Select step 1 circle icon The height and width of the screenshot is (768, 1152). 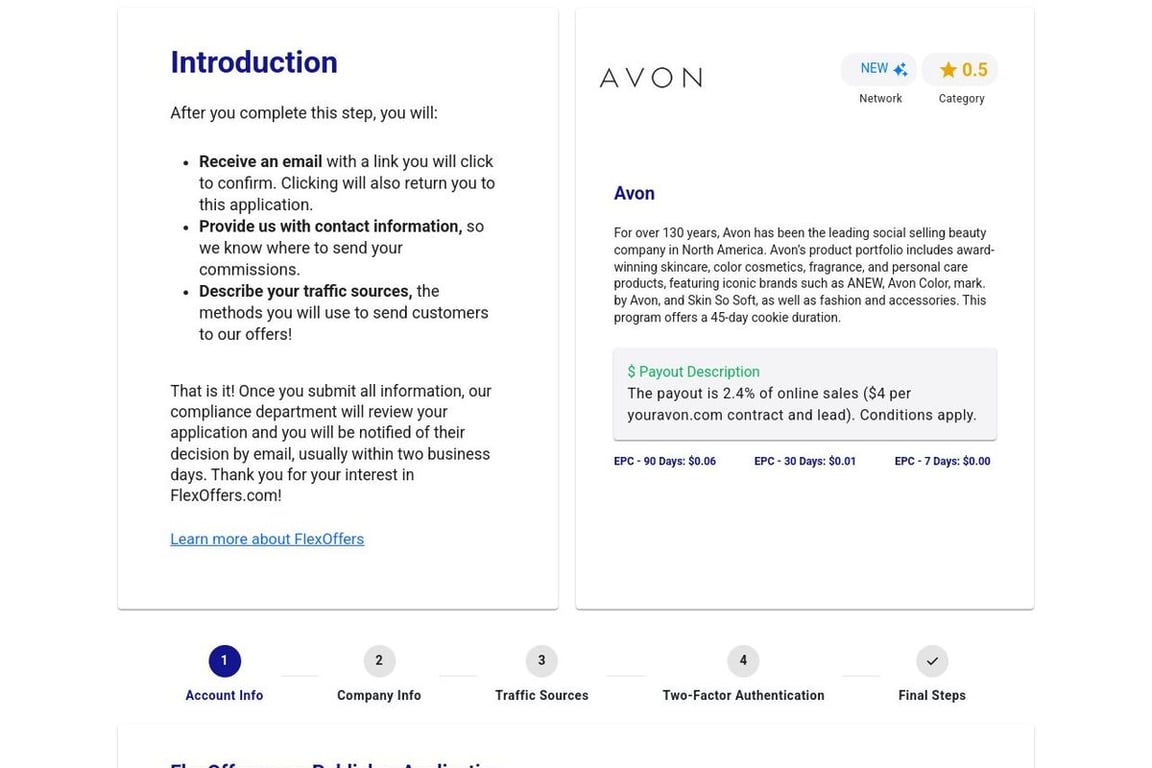(224, 661)
